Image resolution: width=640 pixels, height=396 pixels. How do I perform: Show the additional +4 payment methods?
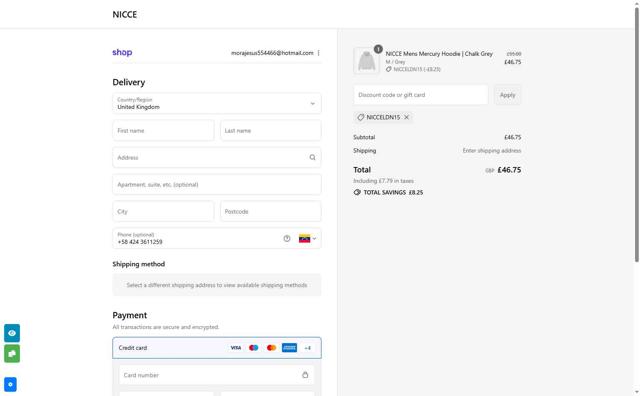pyautogui.click(x=308, y=348)
